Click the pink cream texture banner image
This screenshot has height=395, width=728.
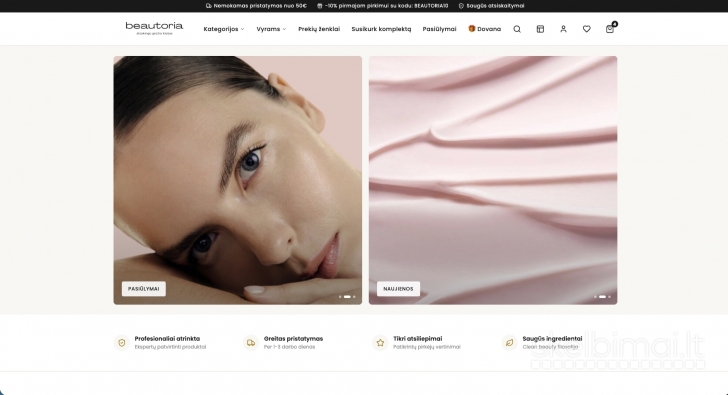click(493, 180)
